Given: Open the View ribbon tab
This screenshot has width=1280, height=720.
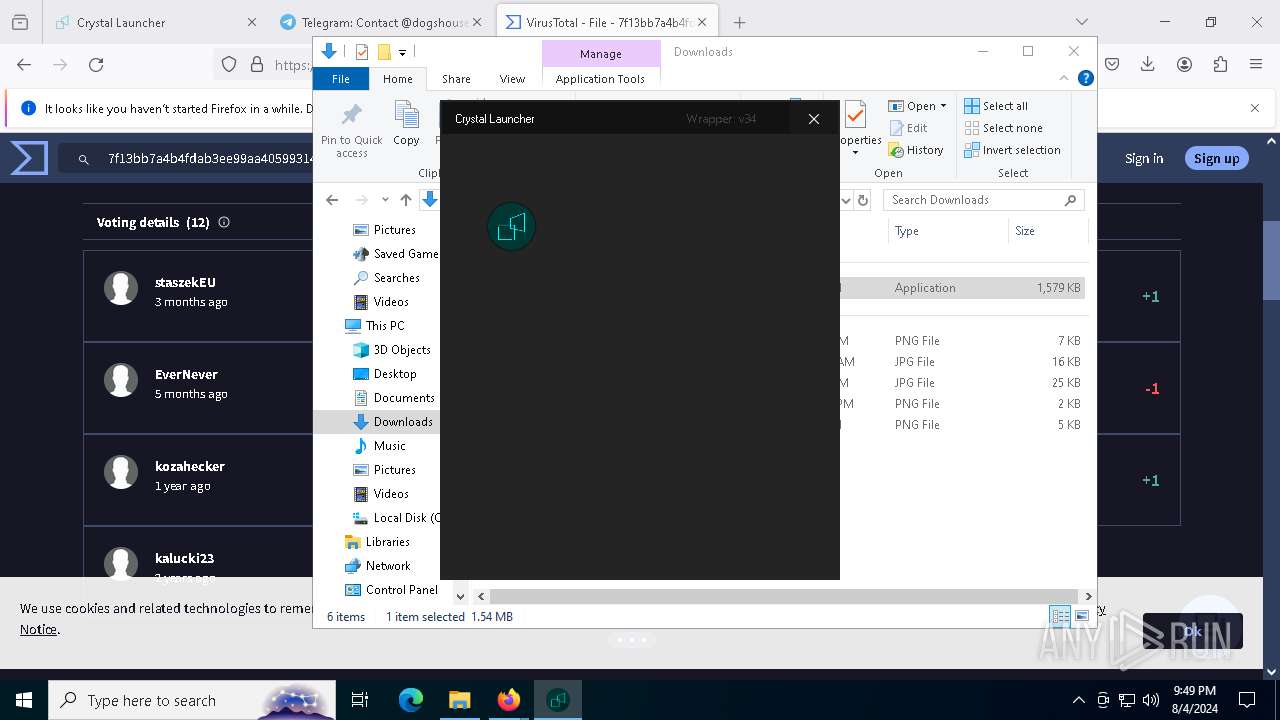Looking at the screenshot, I should click(x=512, y=79).
